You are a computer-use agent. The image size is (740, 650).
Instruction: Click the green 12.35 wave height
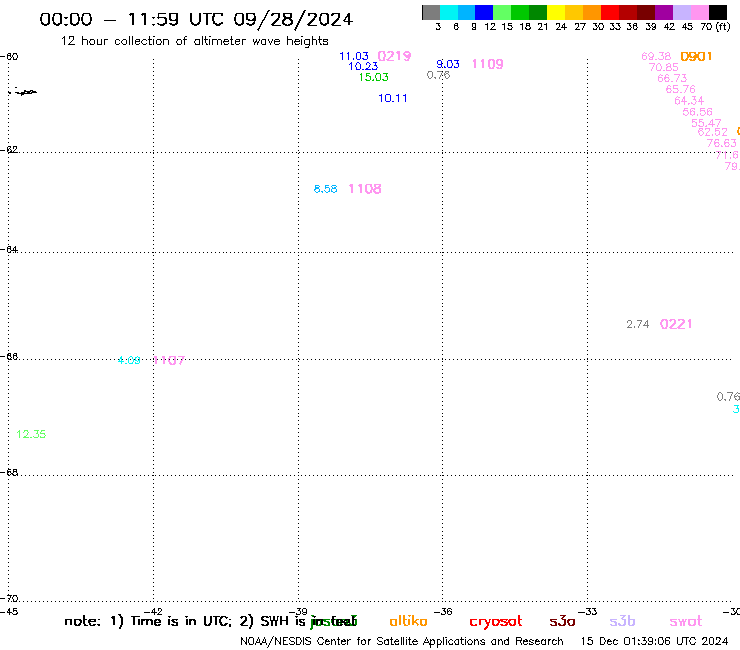click(x=31, y=434)
